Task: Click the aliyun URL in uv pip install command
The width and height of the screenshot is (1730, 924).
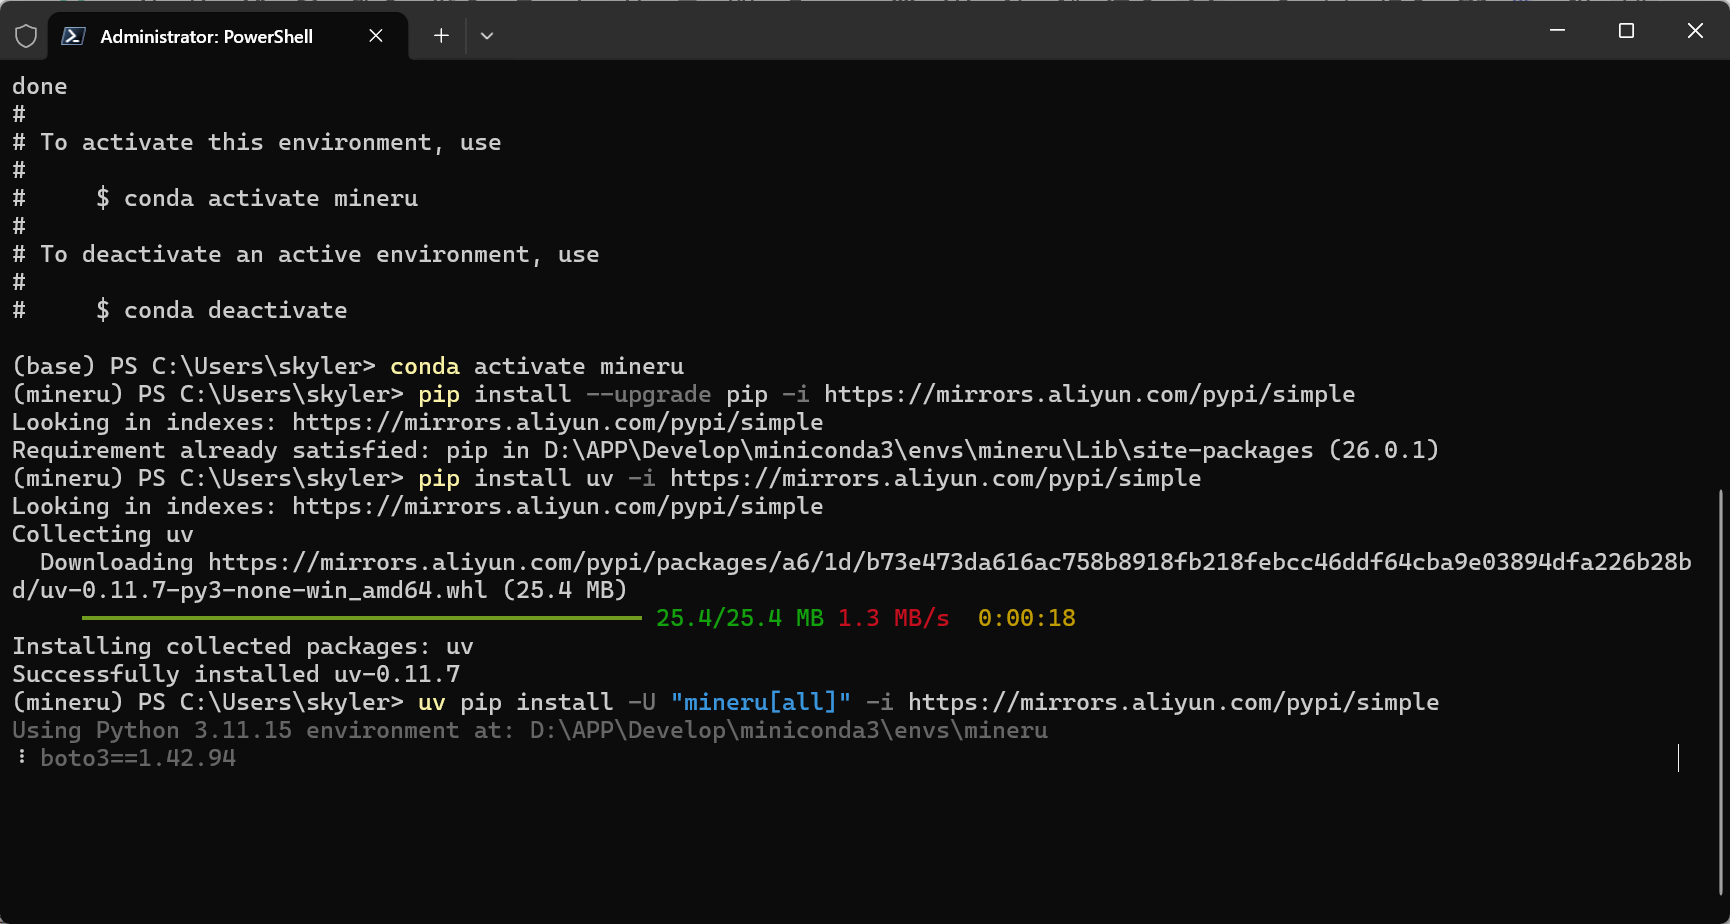Action: [1173, 702]
